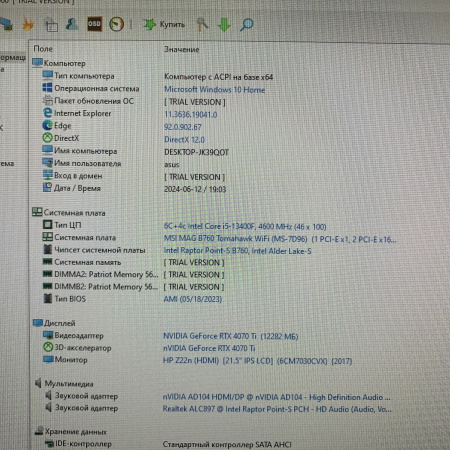
Task: Open the Realtek ALC897 audio link
Action: click(277, 409)
